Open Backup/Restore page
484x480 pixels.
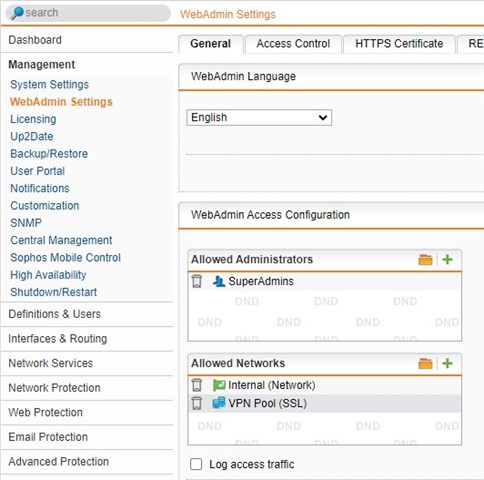[49, 154]
